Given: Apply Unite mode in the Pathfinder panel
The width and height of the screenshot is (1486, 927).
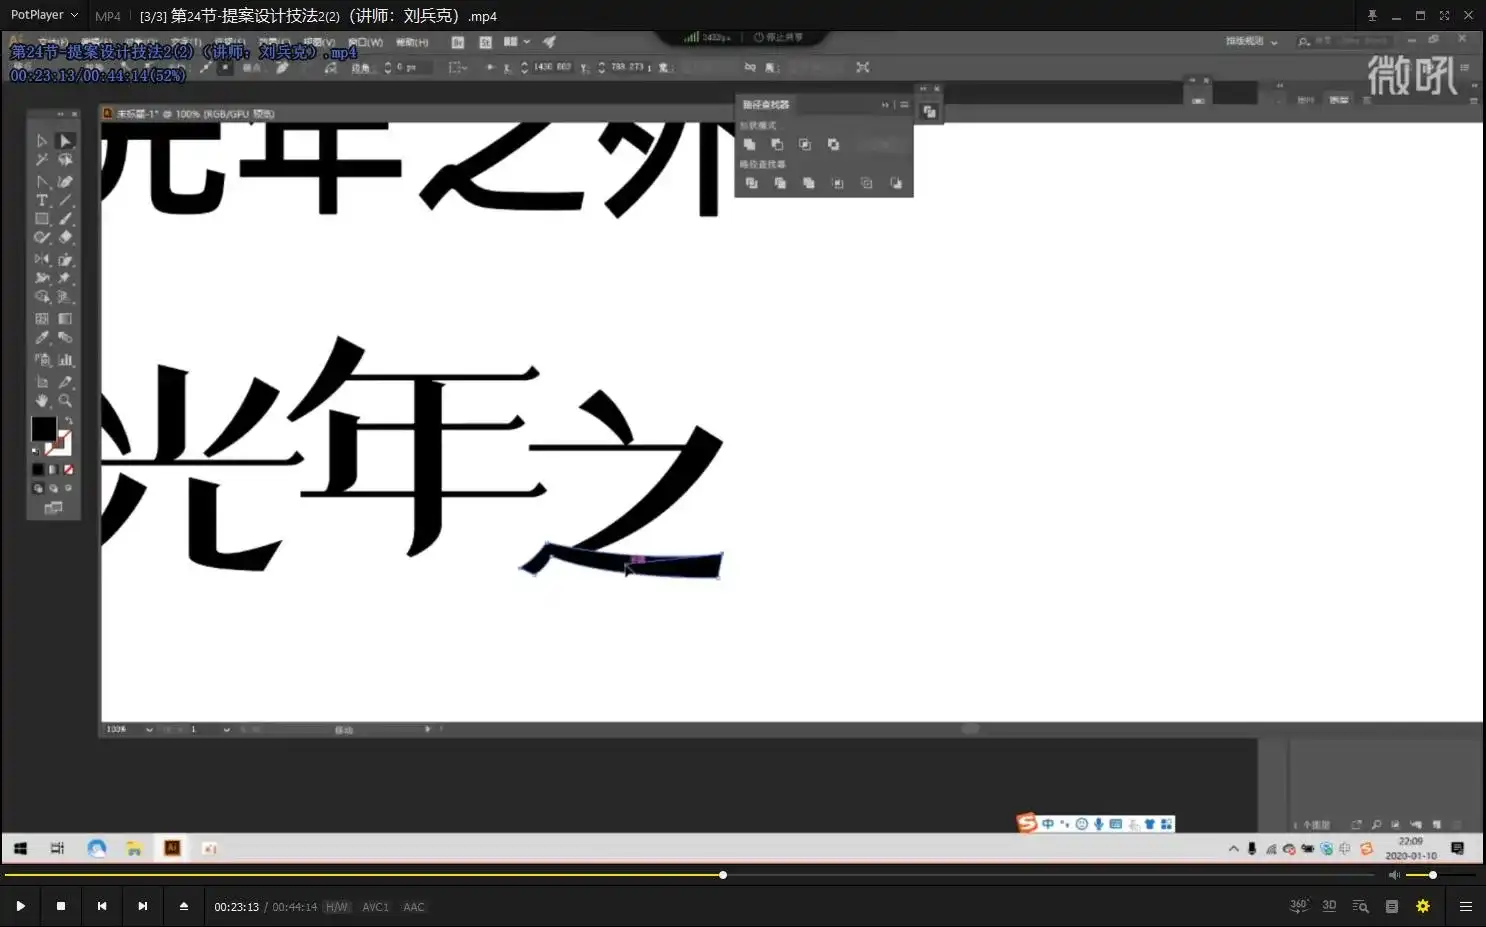Looking at the screenshot, I should pyautogui.click(x=751, y=144).
